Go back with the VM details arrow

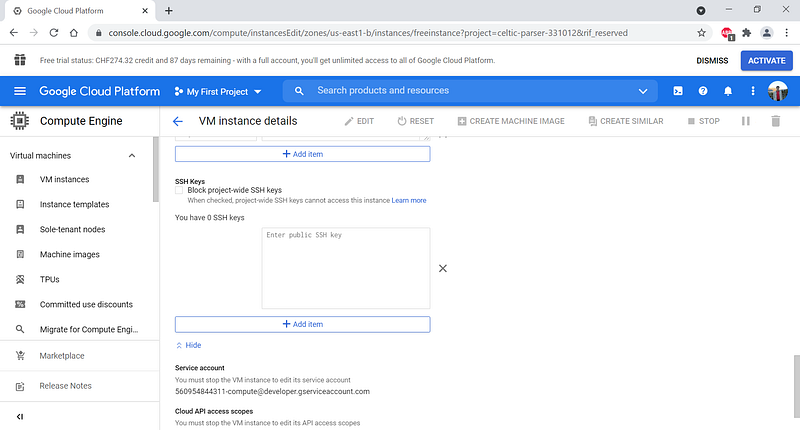178,121
